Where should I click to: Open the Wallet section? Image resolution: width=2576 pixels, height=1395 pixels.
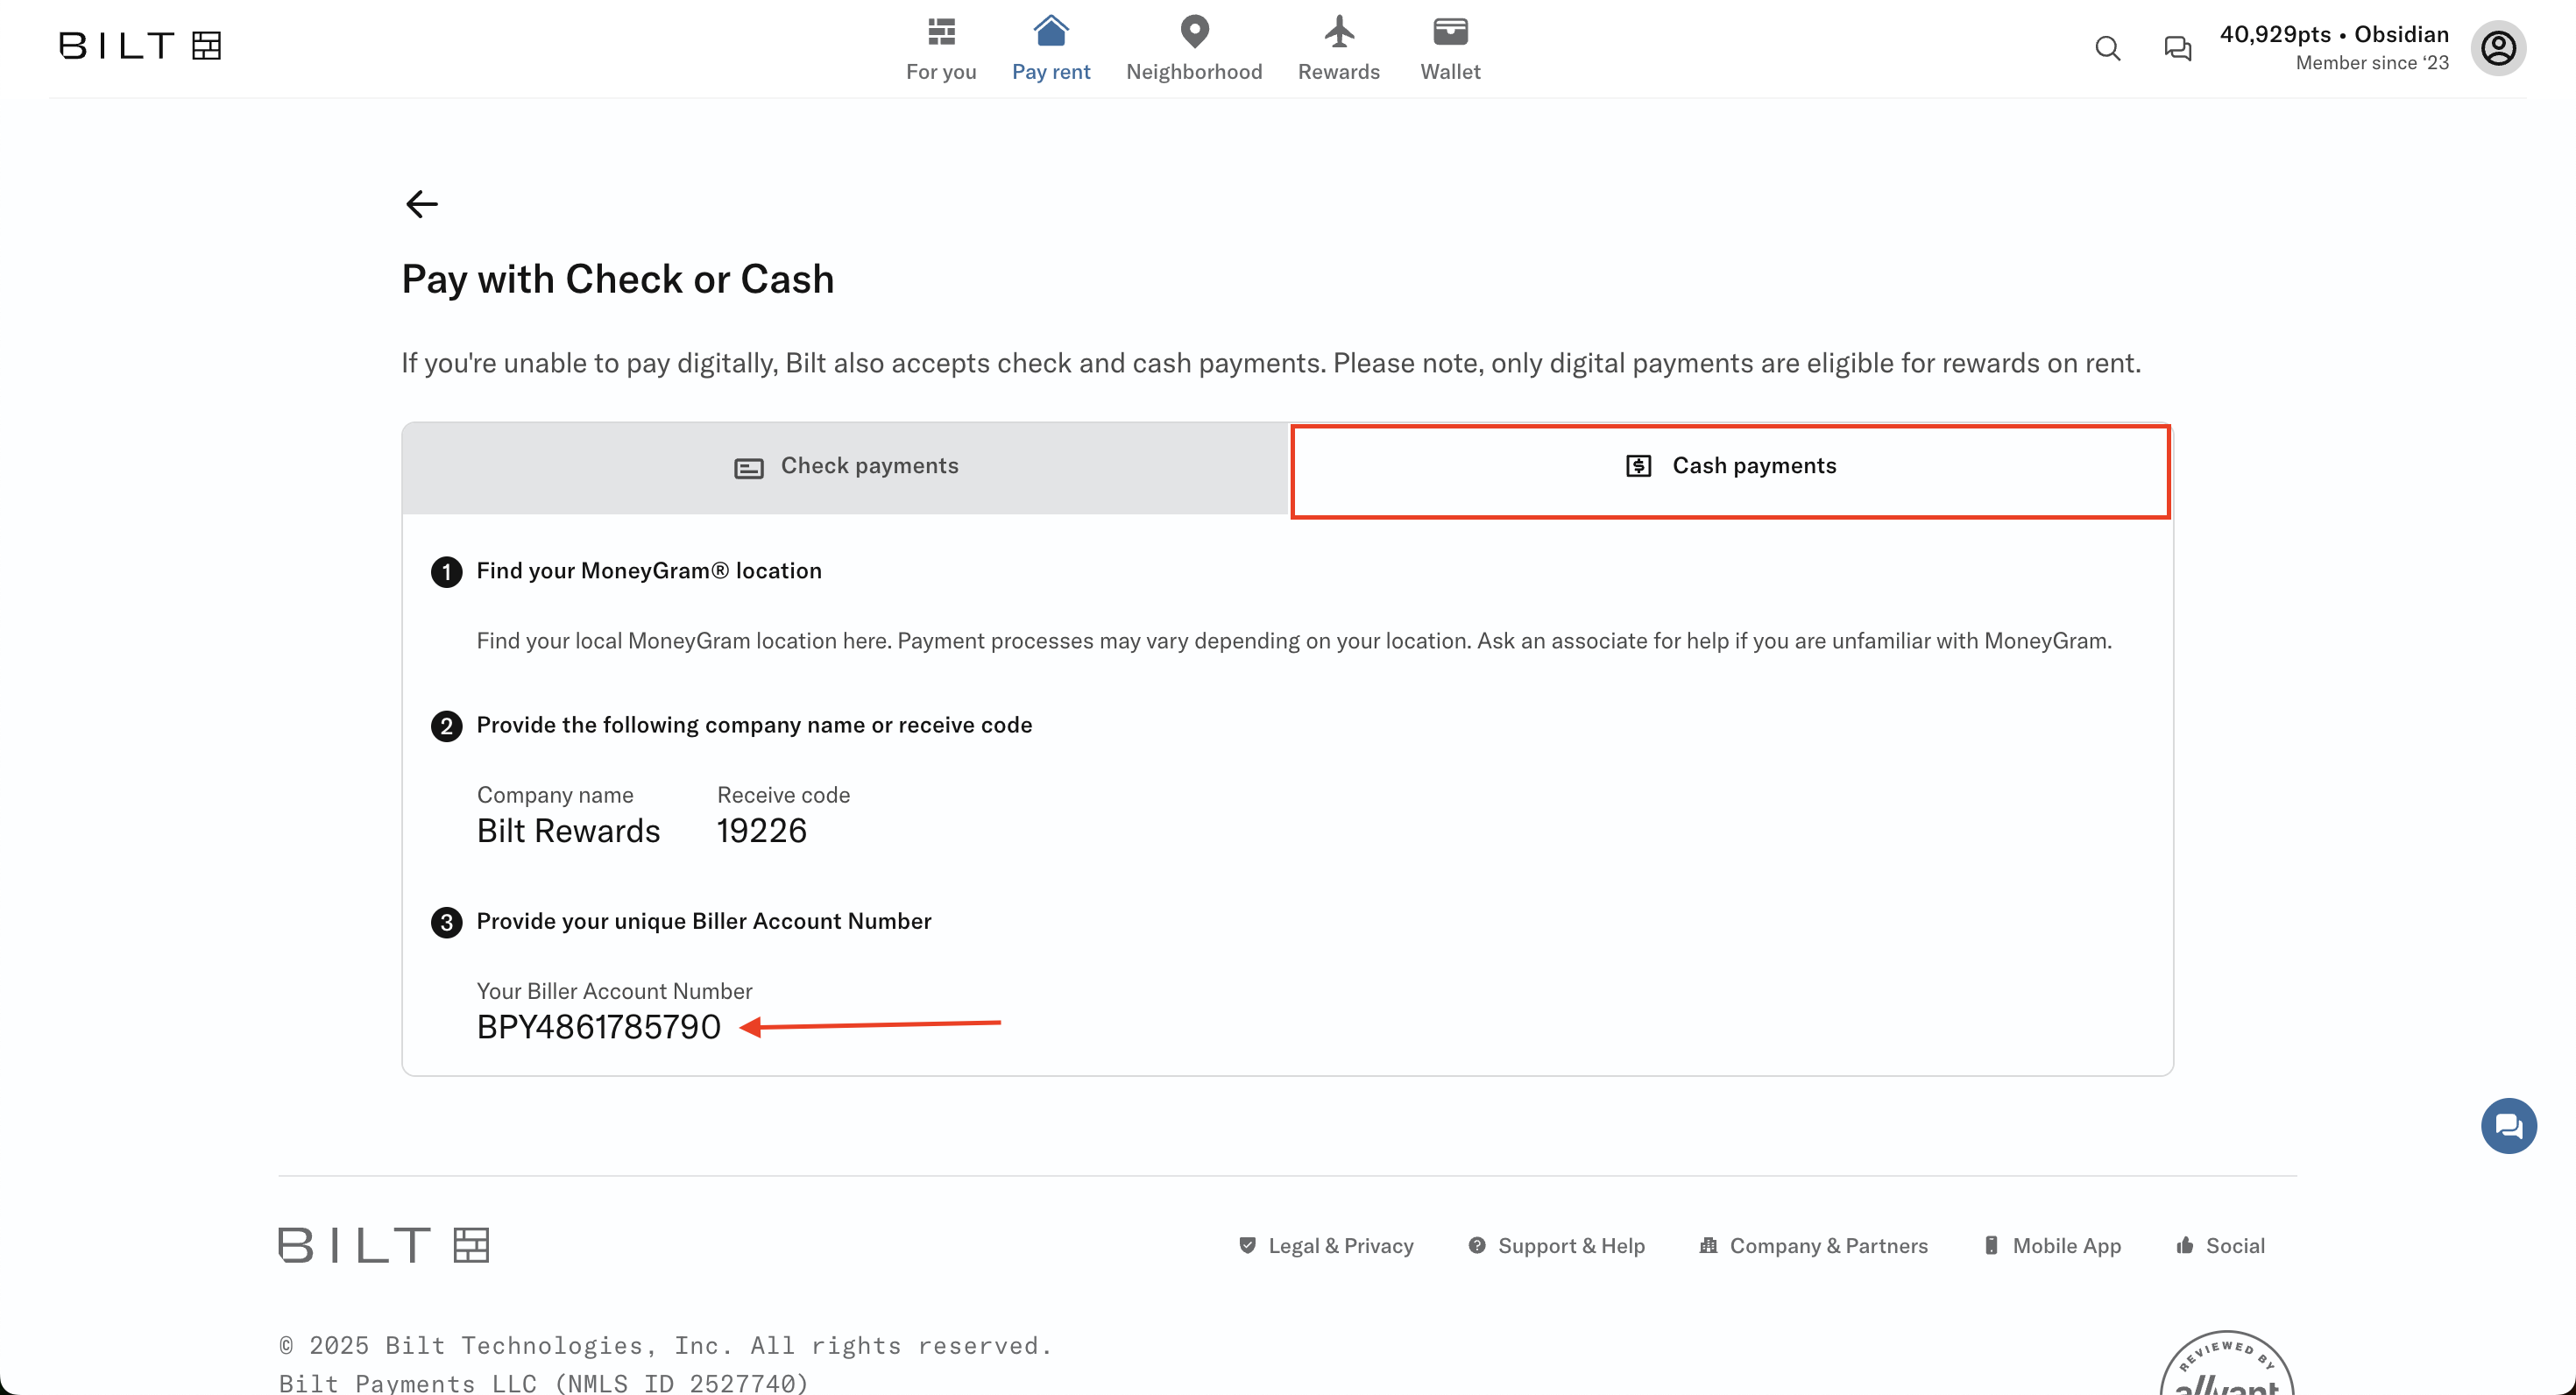point(1450,49)
